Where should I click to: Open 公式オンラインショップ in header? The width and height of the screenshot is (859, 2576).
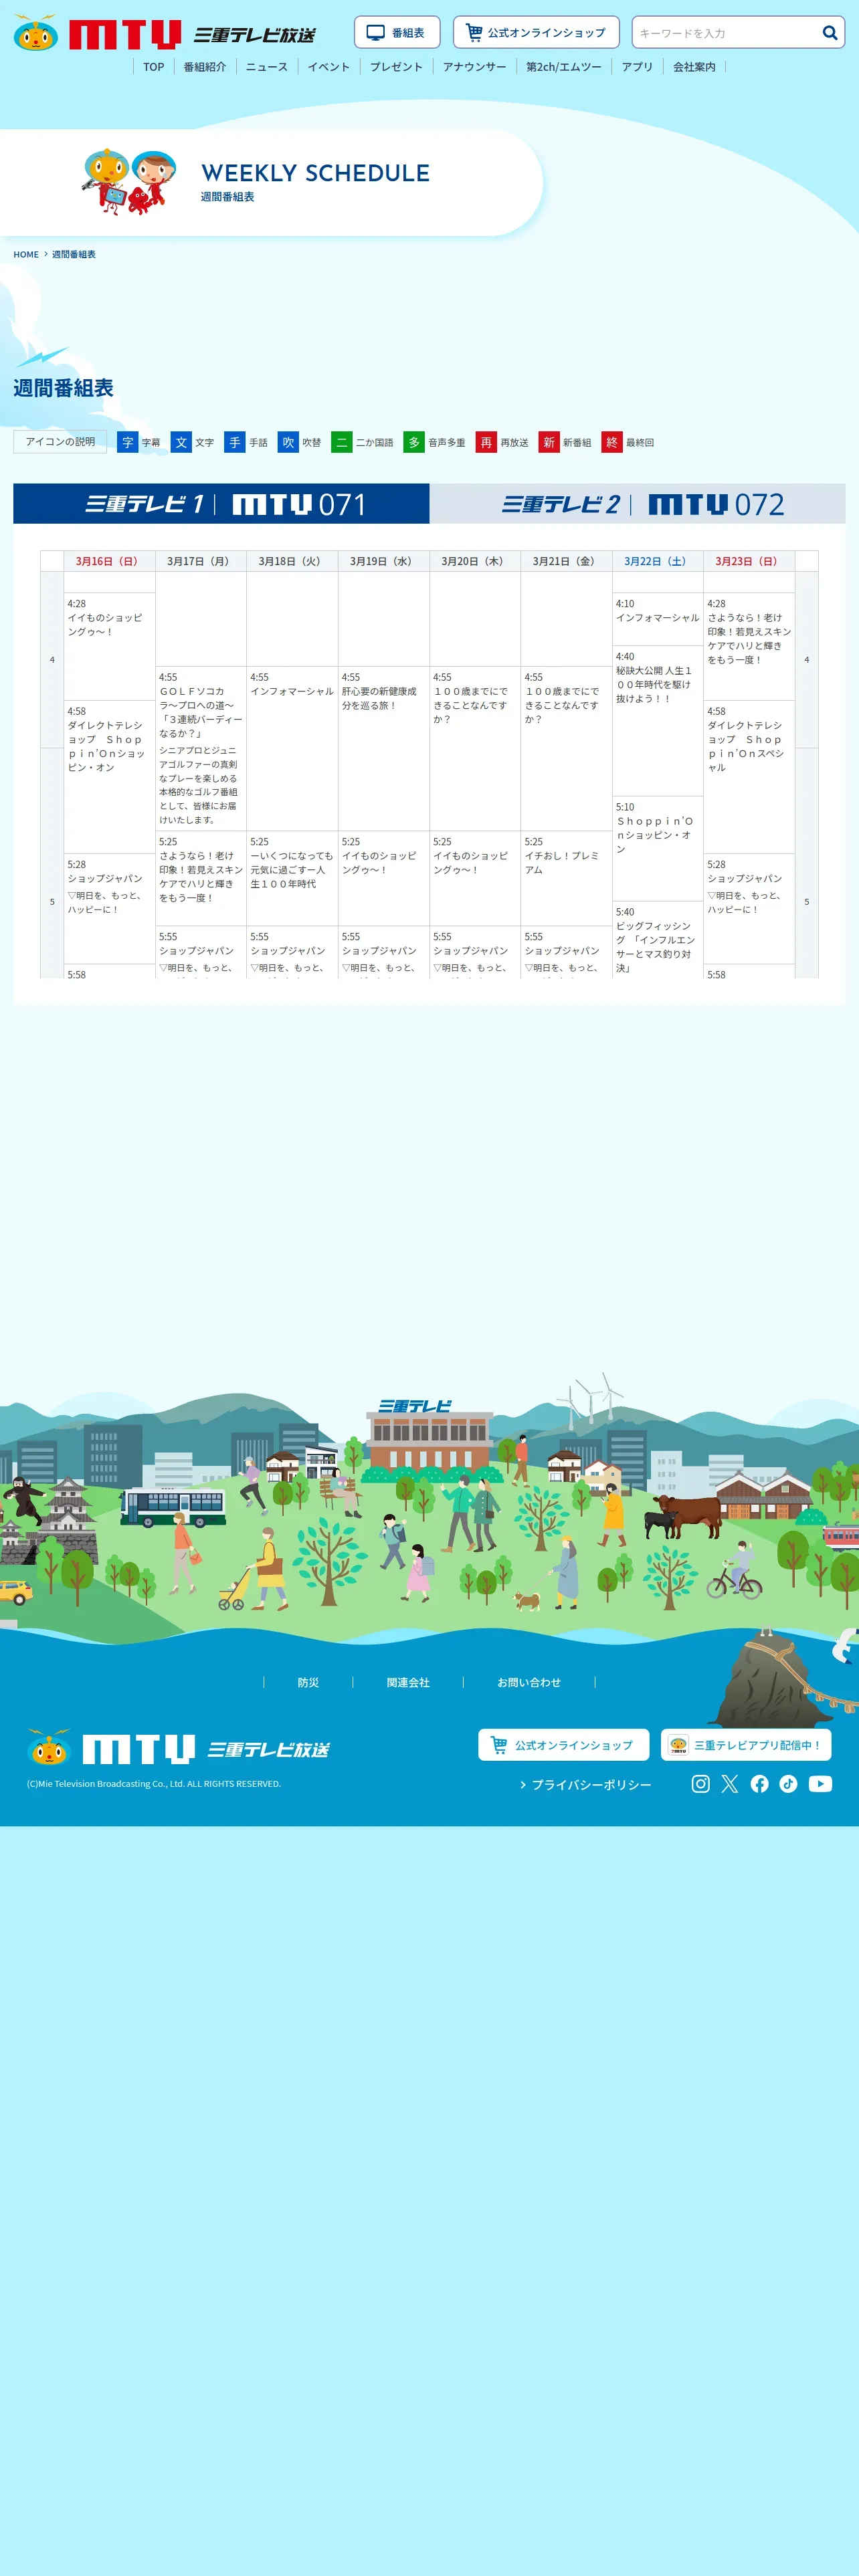point(536,32)
